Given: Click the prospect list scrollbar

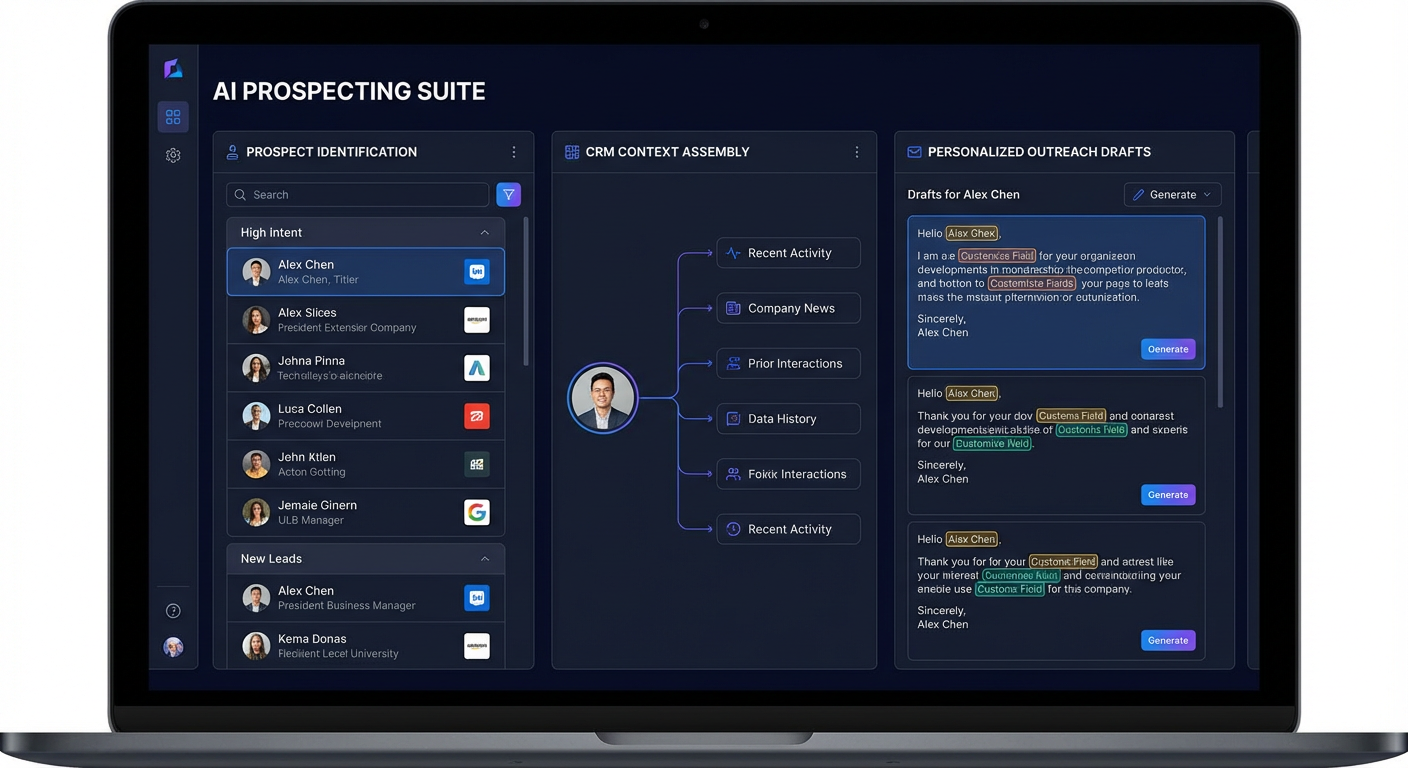Looking at the screenshot, I should (x=526, y=290).
